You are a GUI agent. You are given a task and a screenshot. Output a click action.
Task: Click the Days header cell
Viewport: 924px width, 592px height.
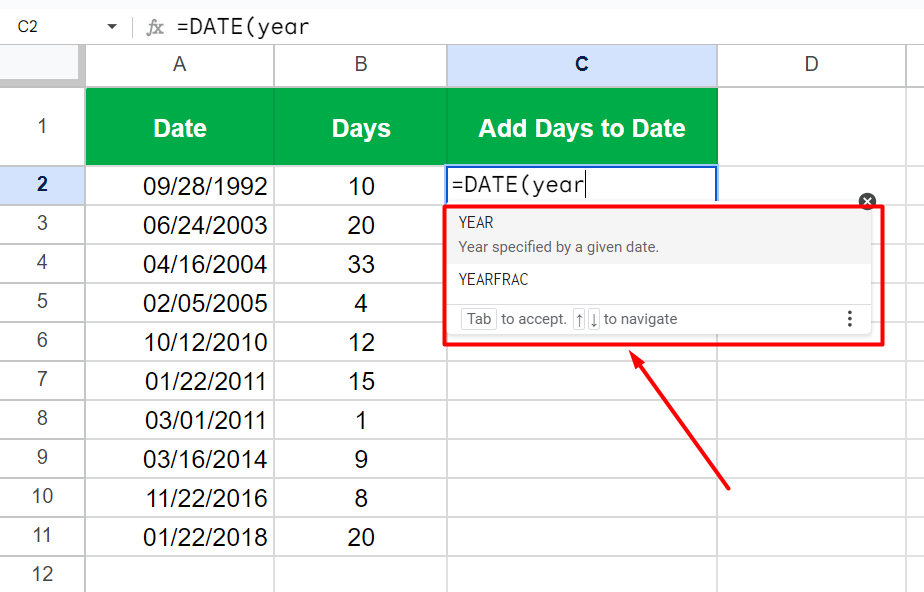361,127
